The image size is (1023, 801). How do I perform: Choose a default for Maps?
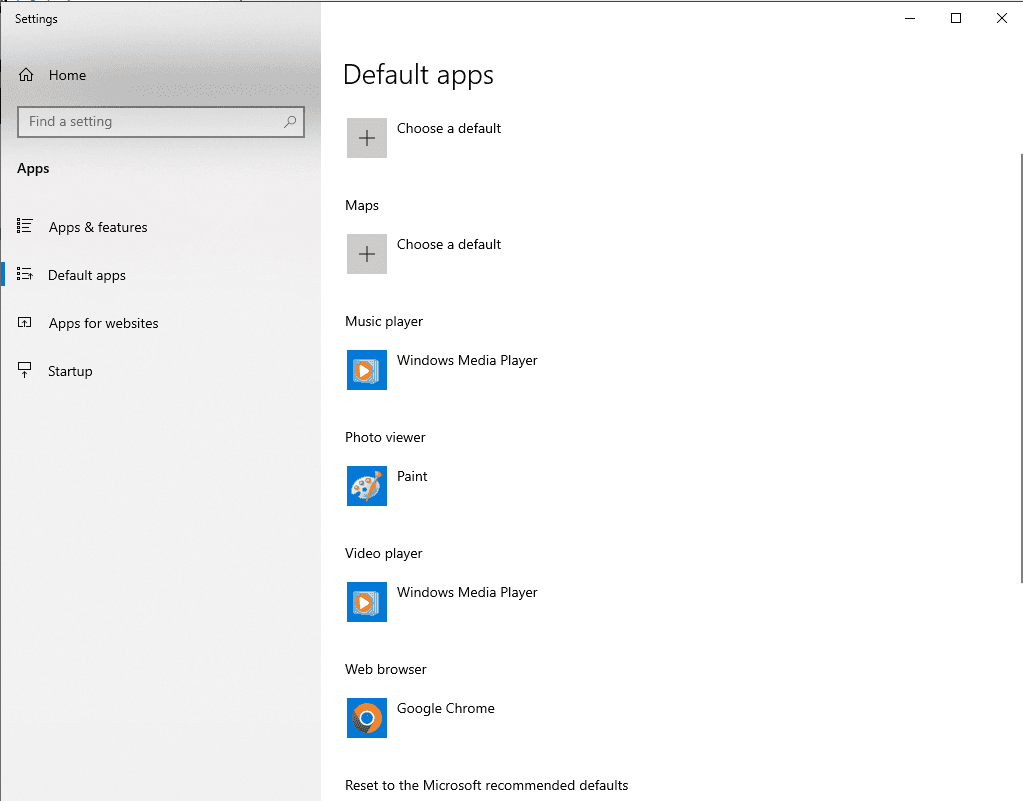coord(449,244)
